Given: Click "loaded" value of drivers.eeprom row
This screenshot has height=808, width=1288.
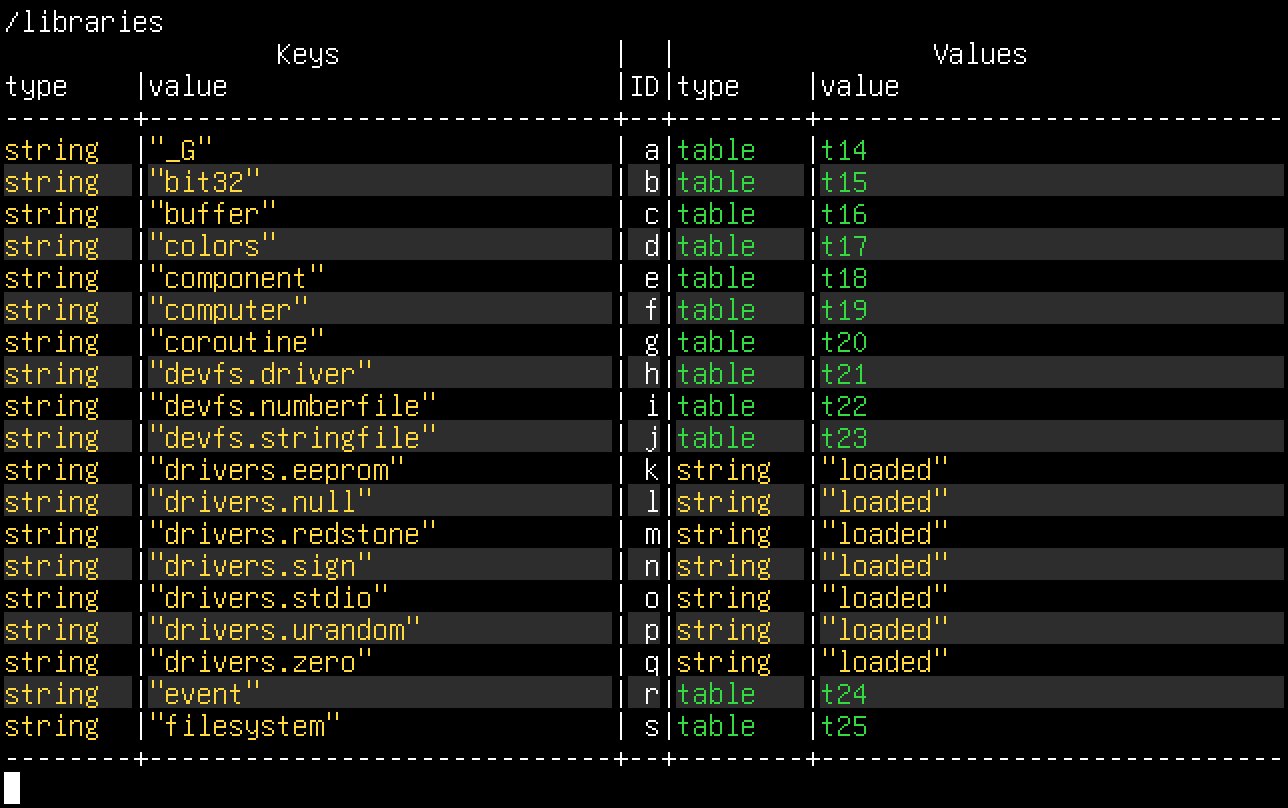Looking at the screenshot, I should click(884, 470).
